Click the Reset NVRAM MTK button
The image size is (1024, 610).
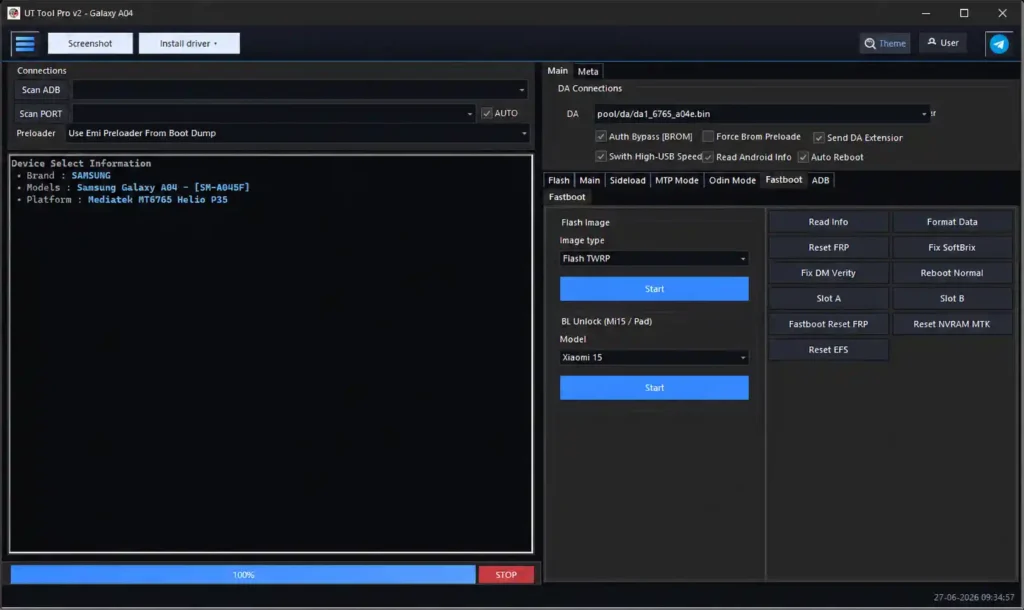pos(952,324)
